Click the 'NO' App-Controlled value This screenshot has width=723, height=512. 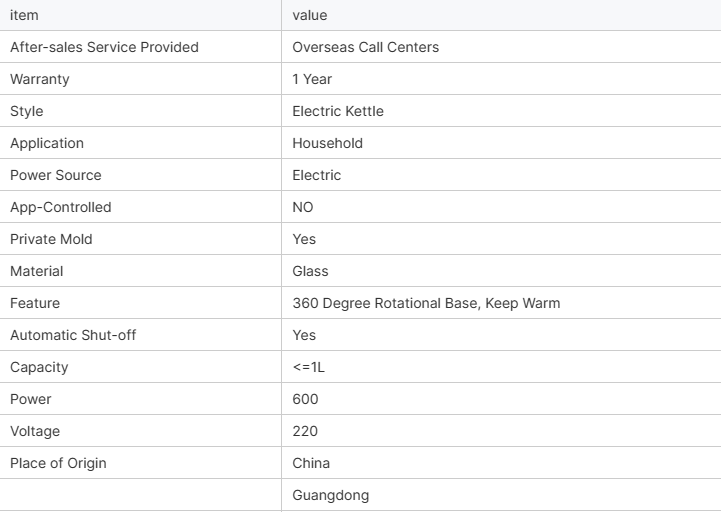303,207
